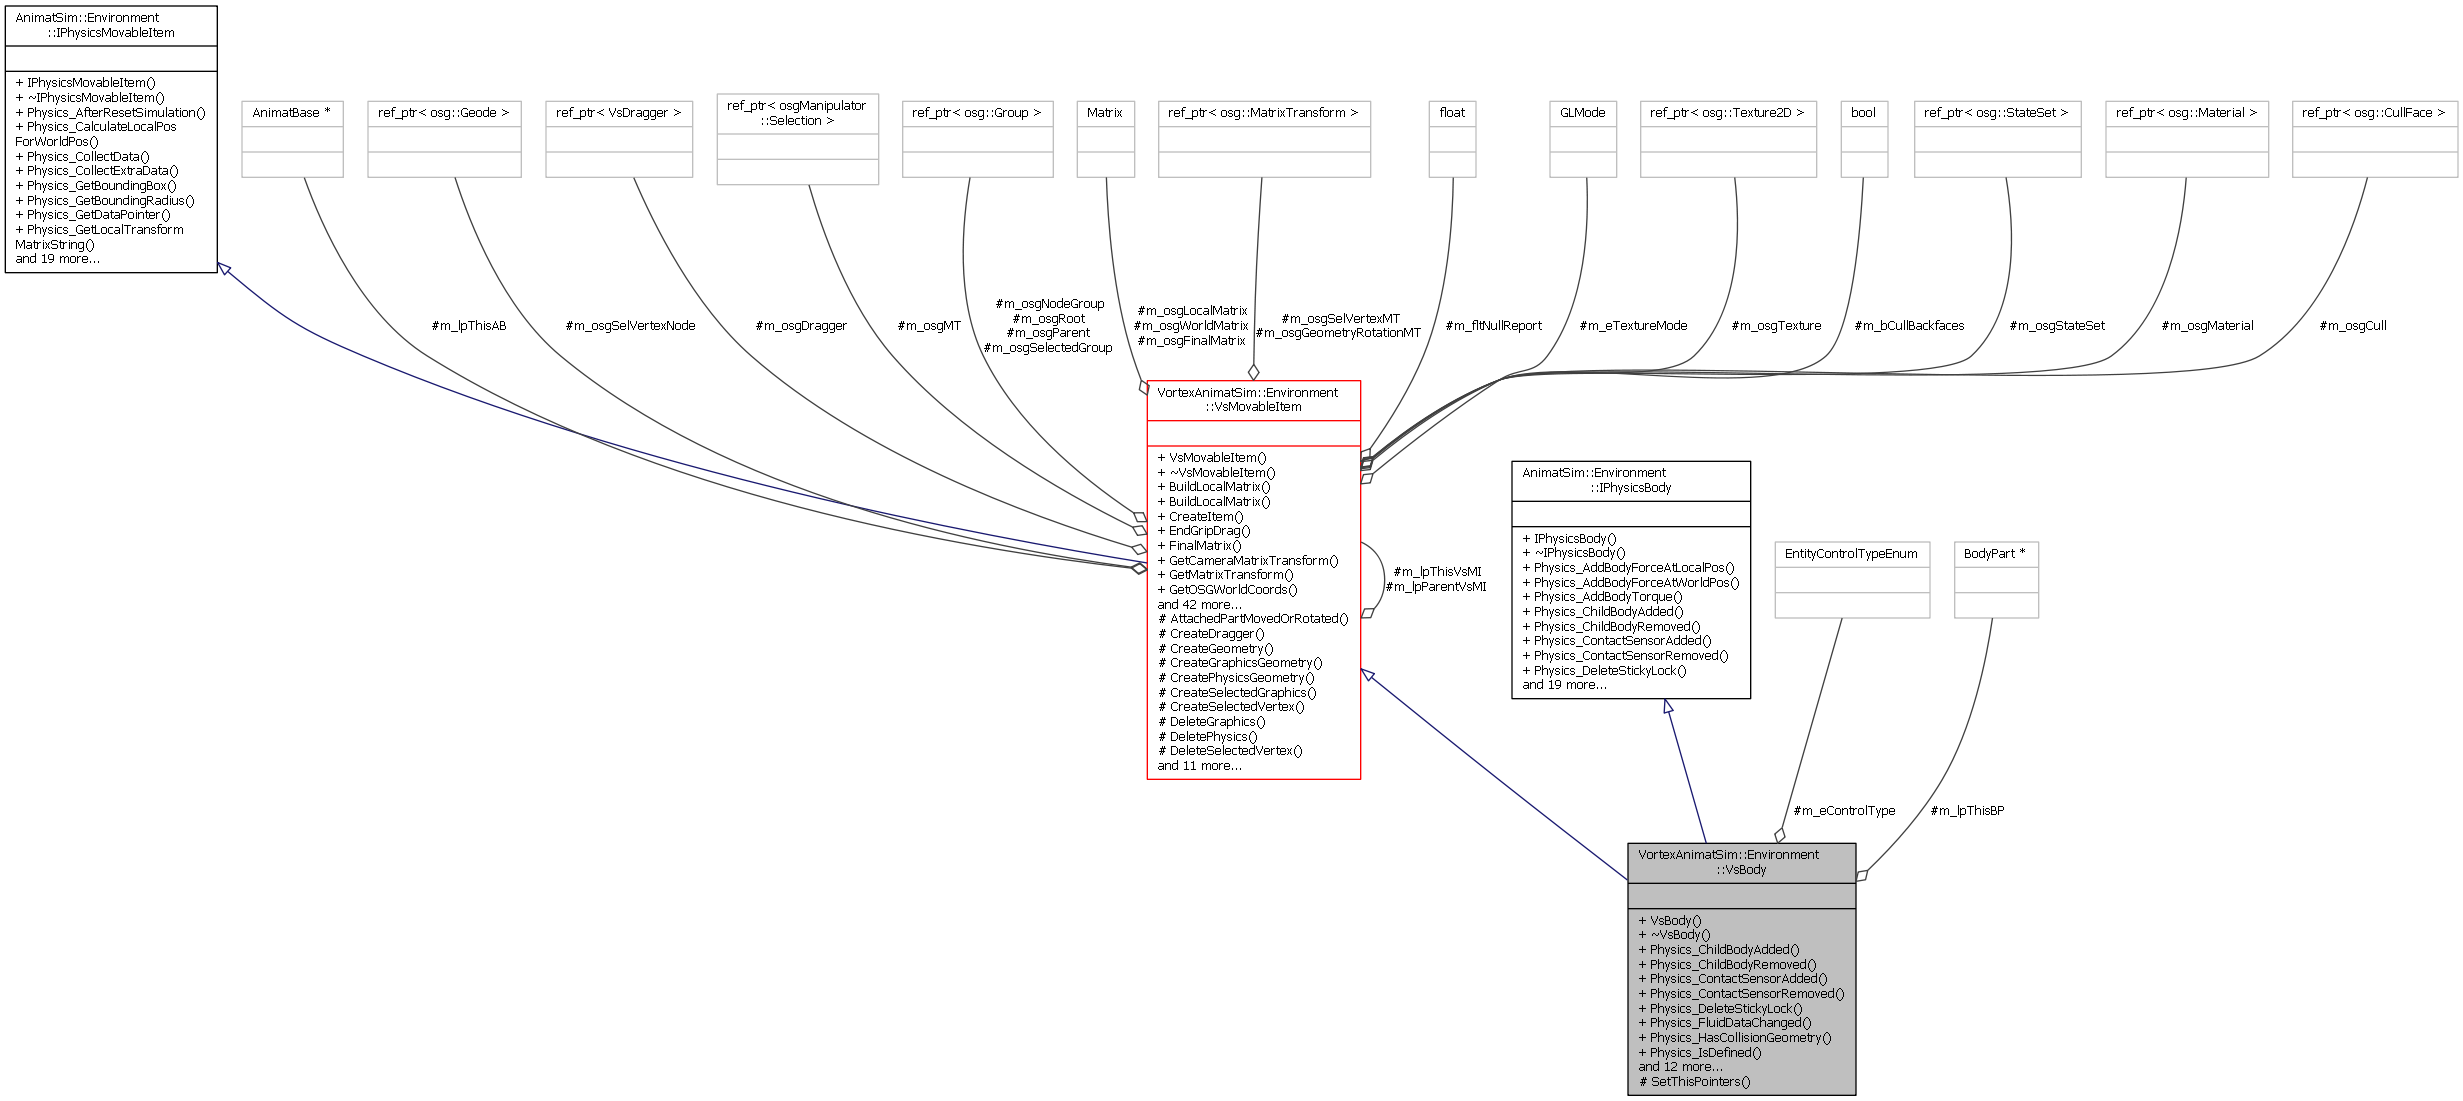2463x1101 pixels.
Task: Click the 'and 12 more...' text in VsBody
Action: tap(1680, 1067)
